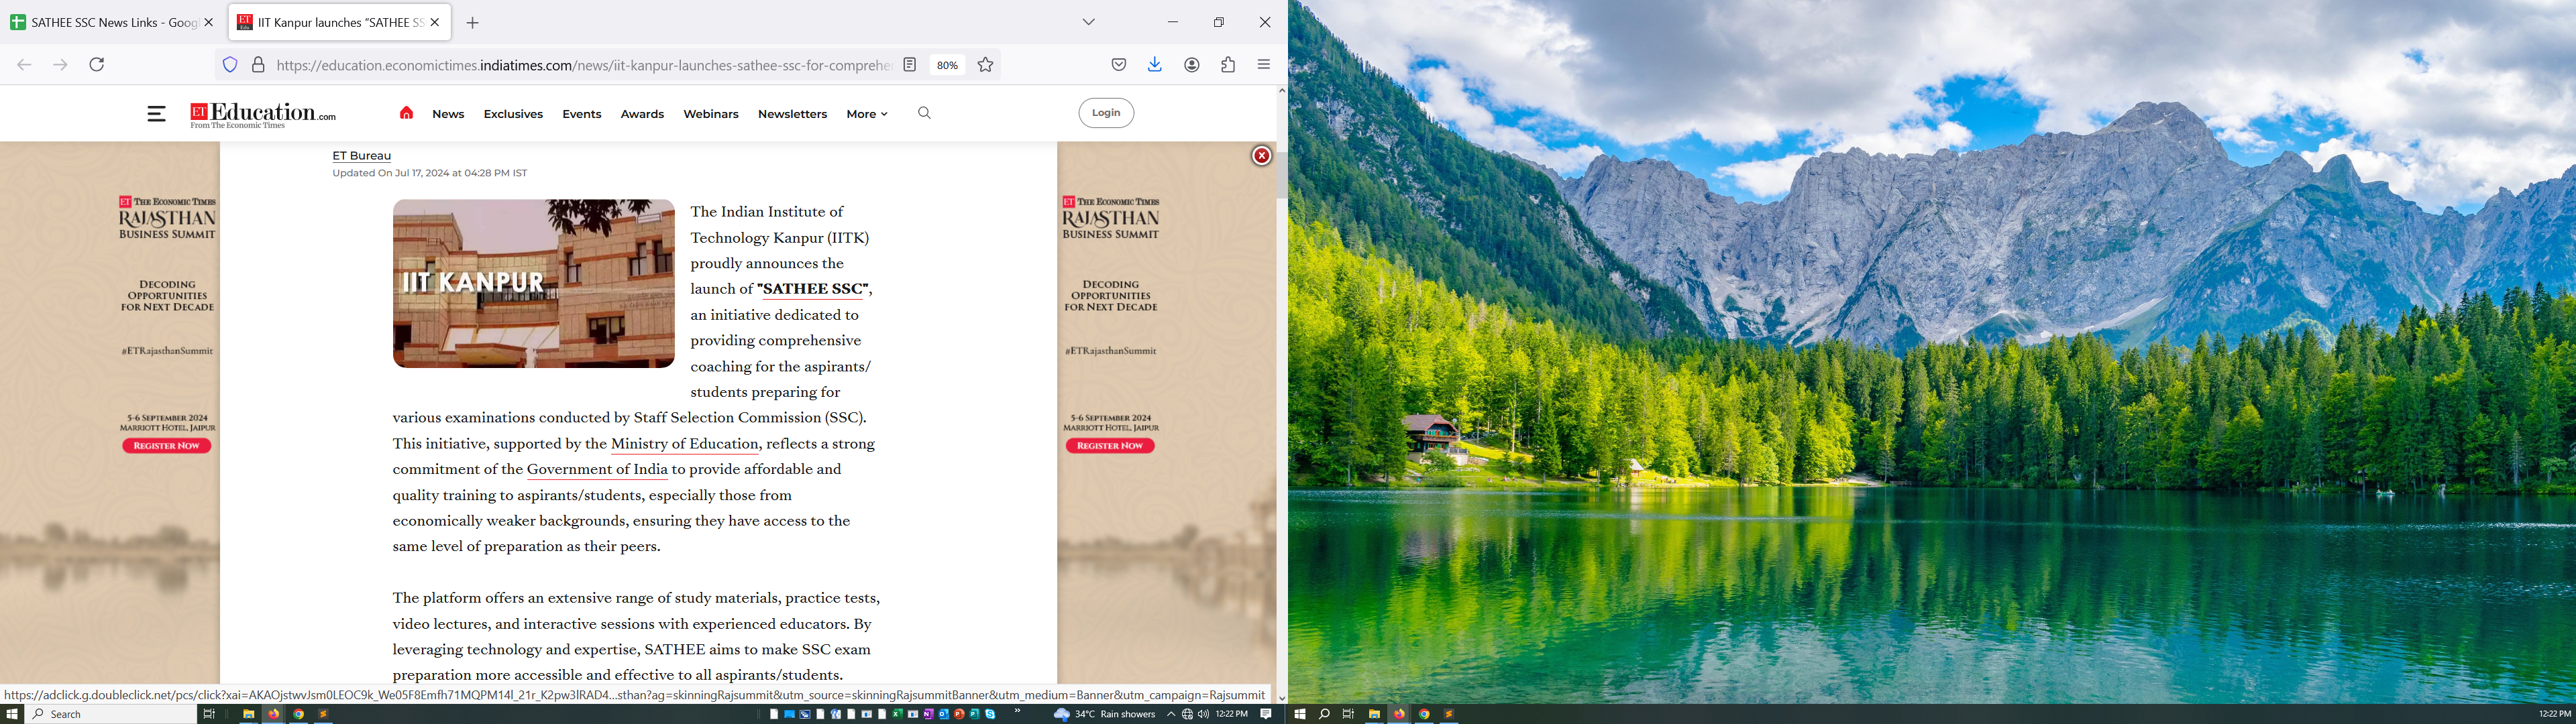Click the Firefox forward arrow button
2576x724 pixels.
61,65
